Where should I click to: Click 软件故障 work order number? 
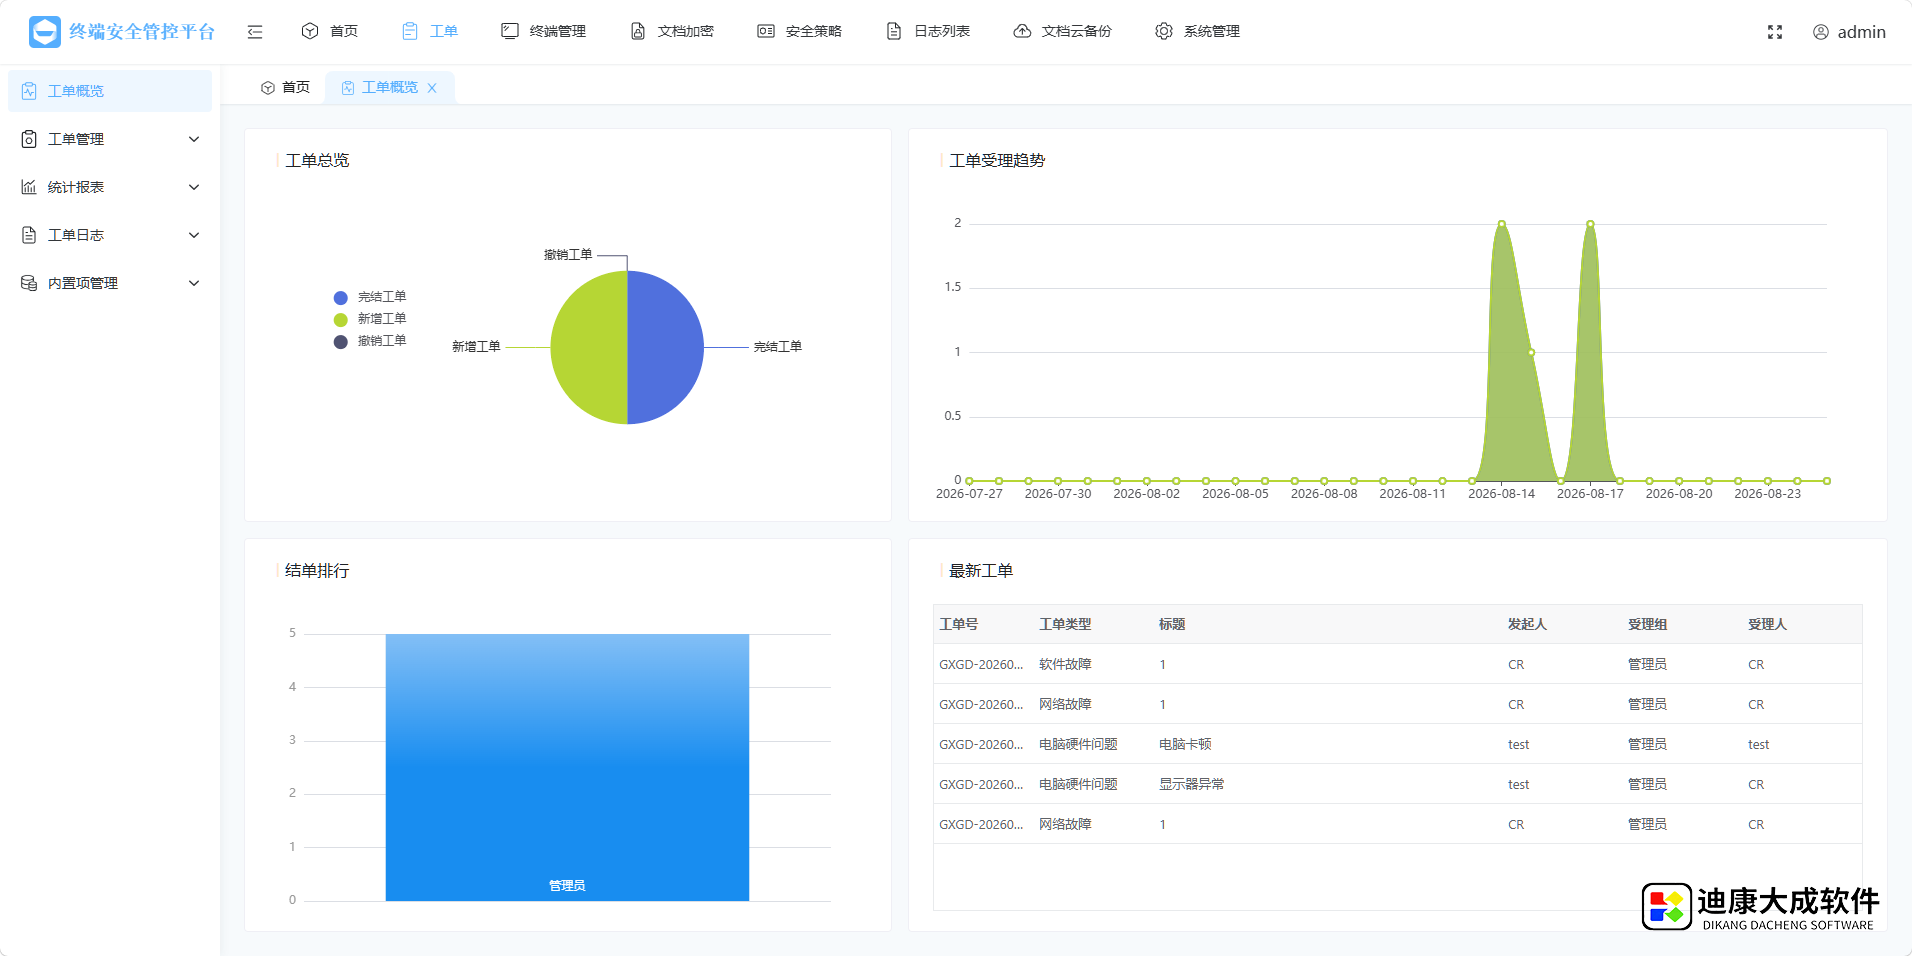click(981, 664)
